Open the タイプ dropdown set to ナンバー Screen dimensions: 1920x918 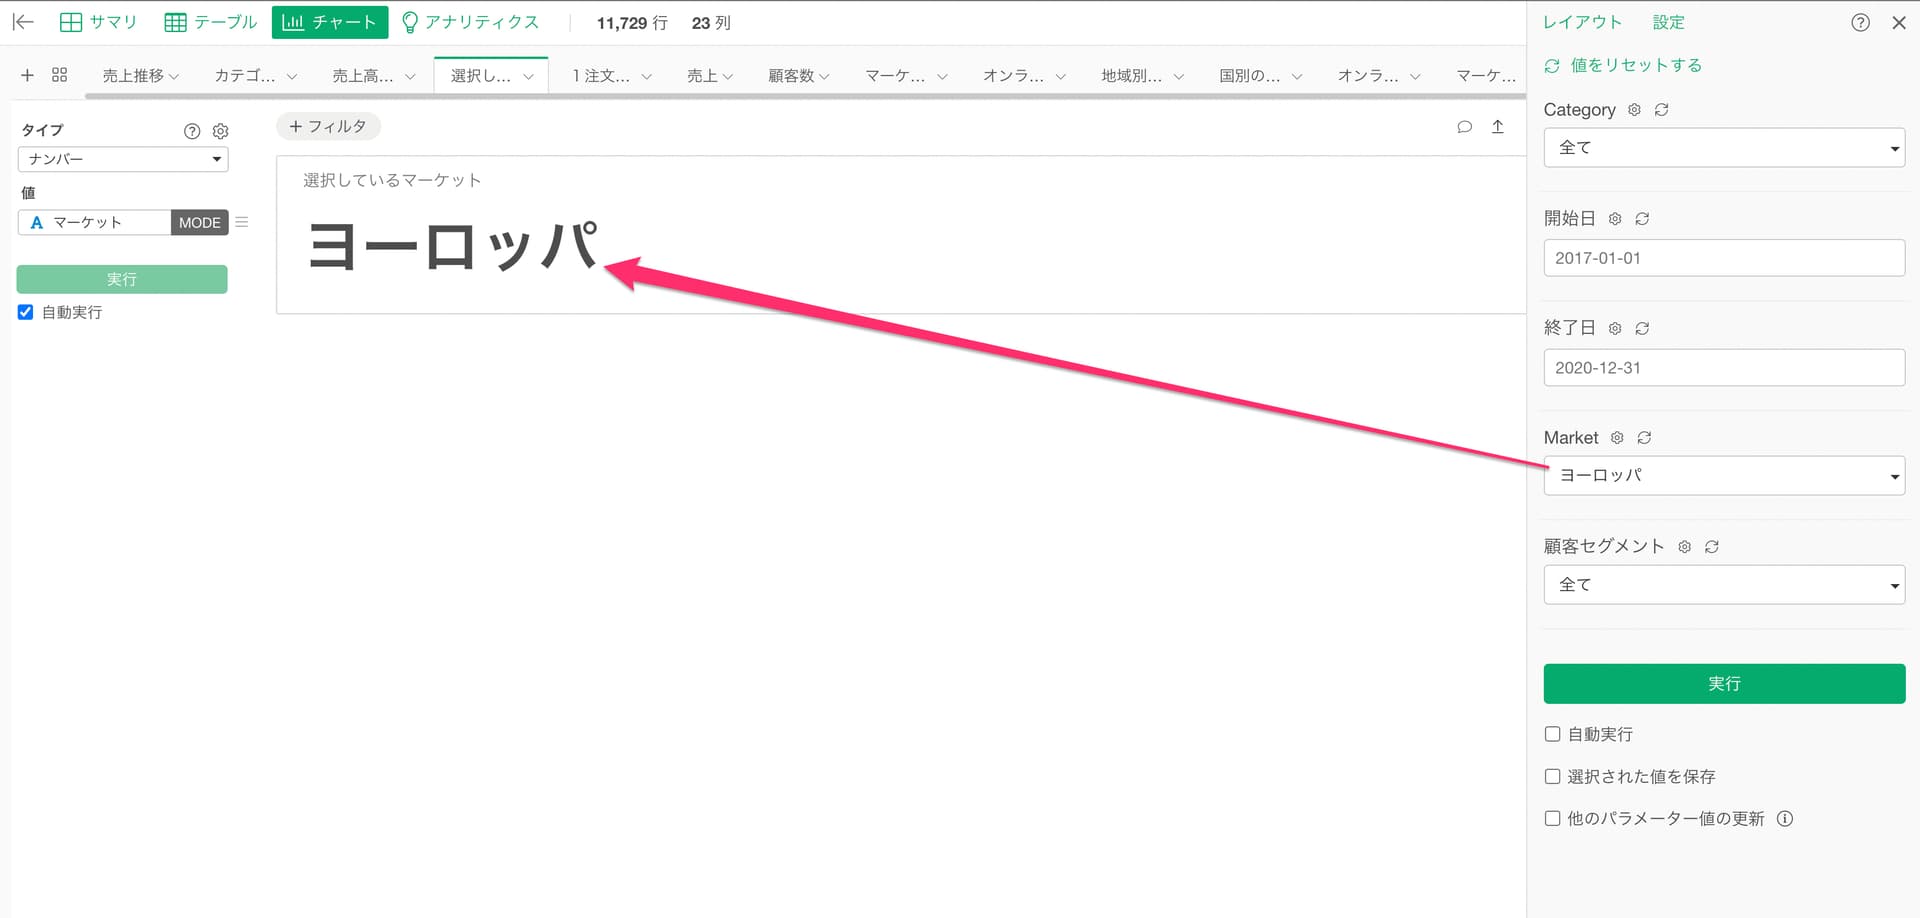[x=123, y=159]
